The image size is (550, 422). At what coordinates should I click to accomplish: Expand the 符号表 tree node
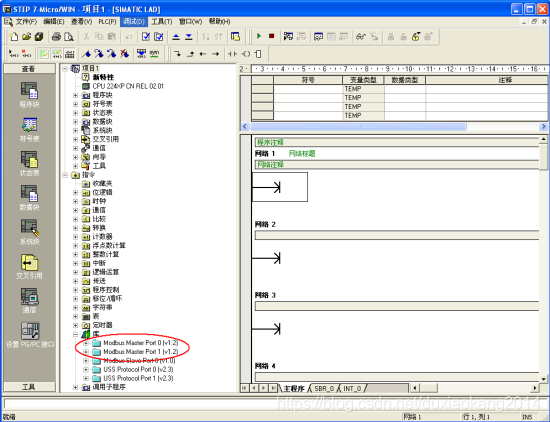tap(75, 104)
